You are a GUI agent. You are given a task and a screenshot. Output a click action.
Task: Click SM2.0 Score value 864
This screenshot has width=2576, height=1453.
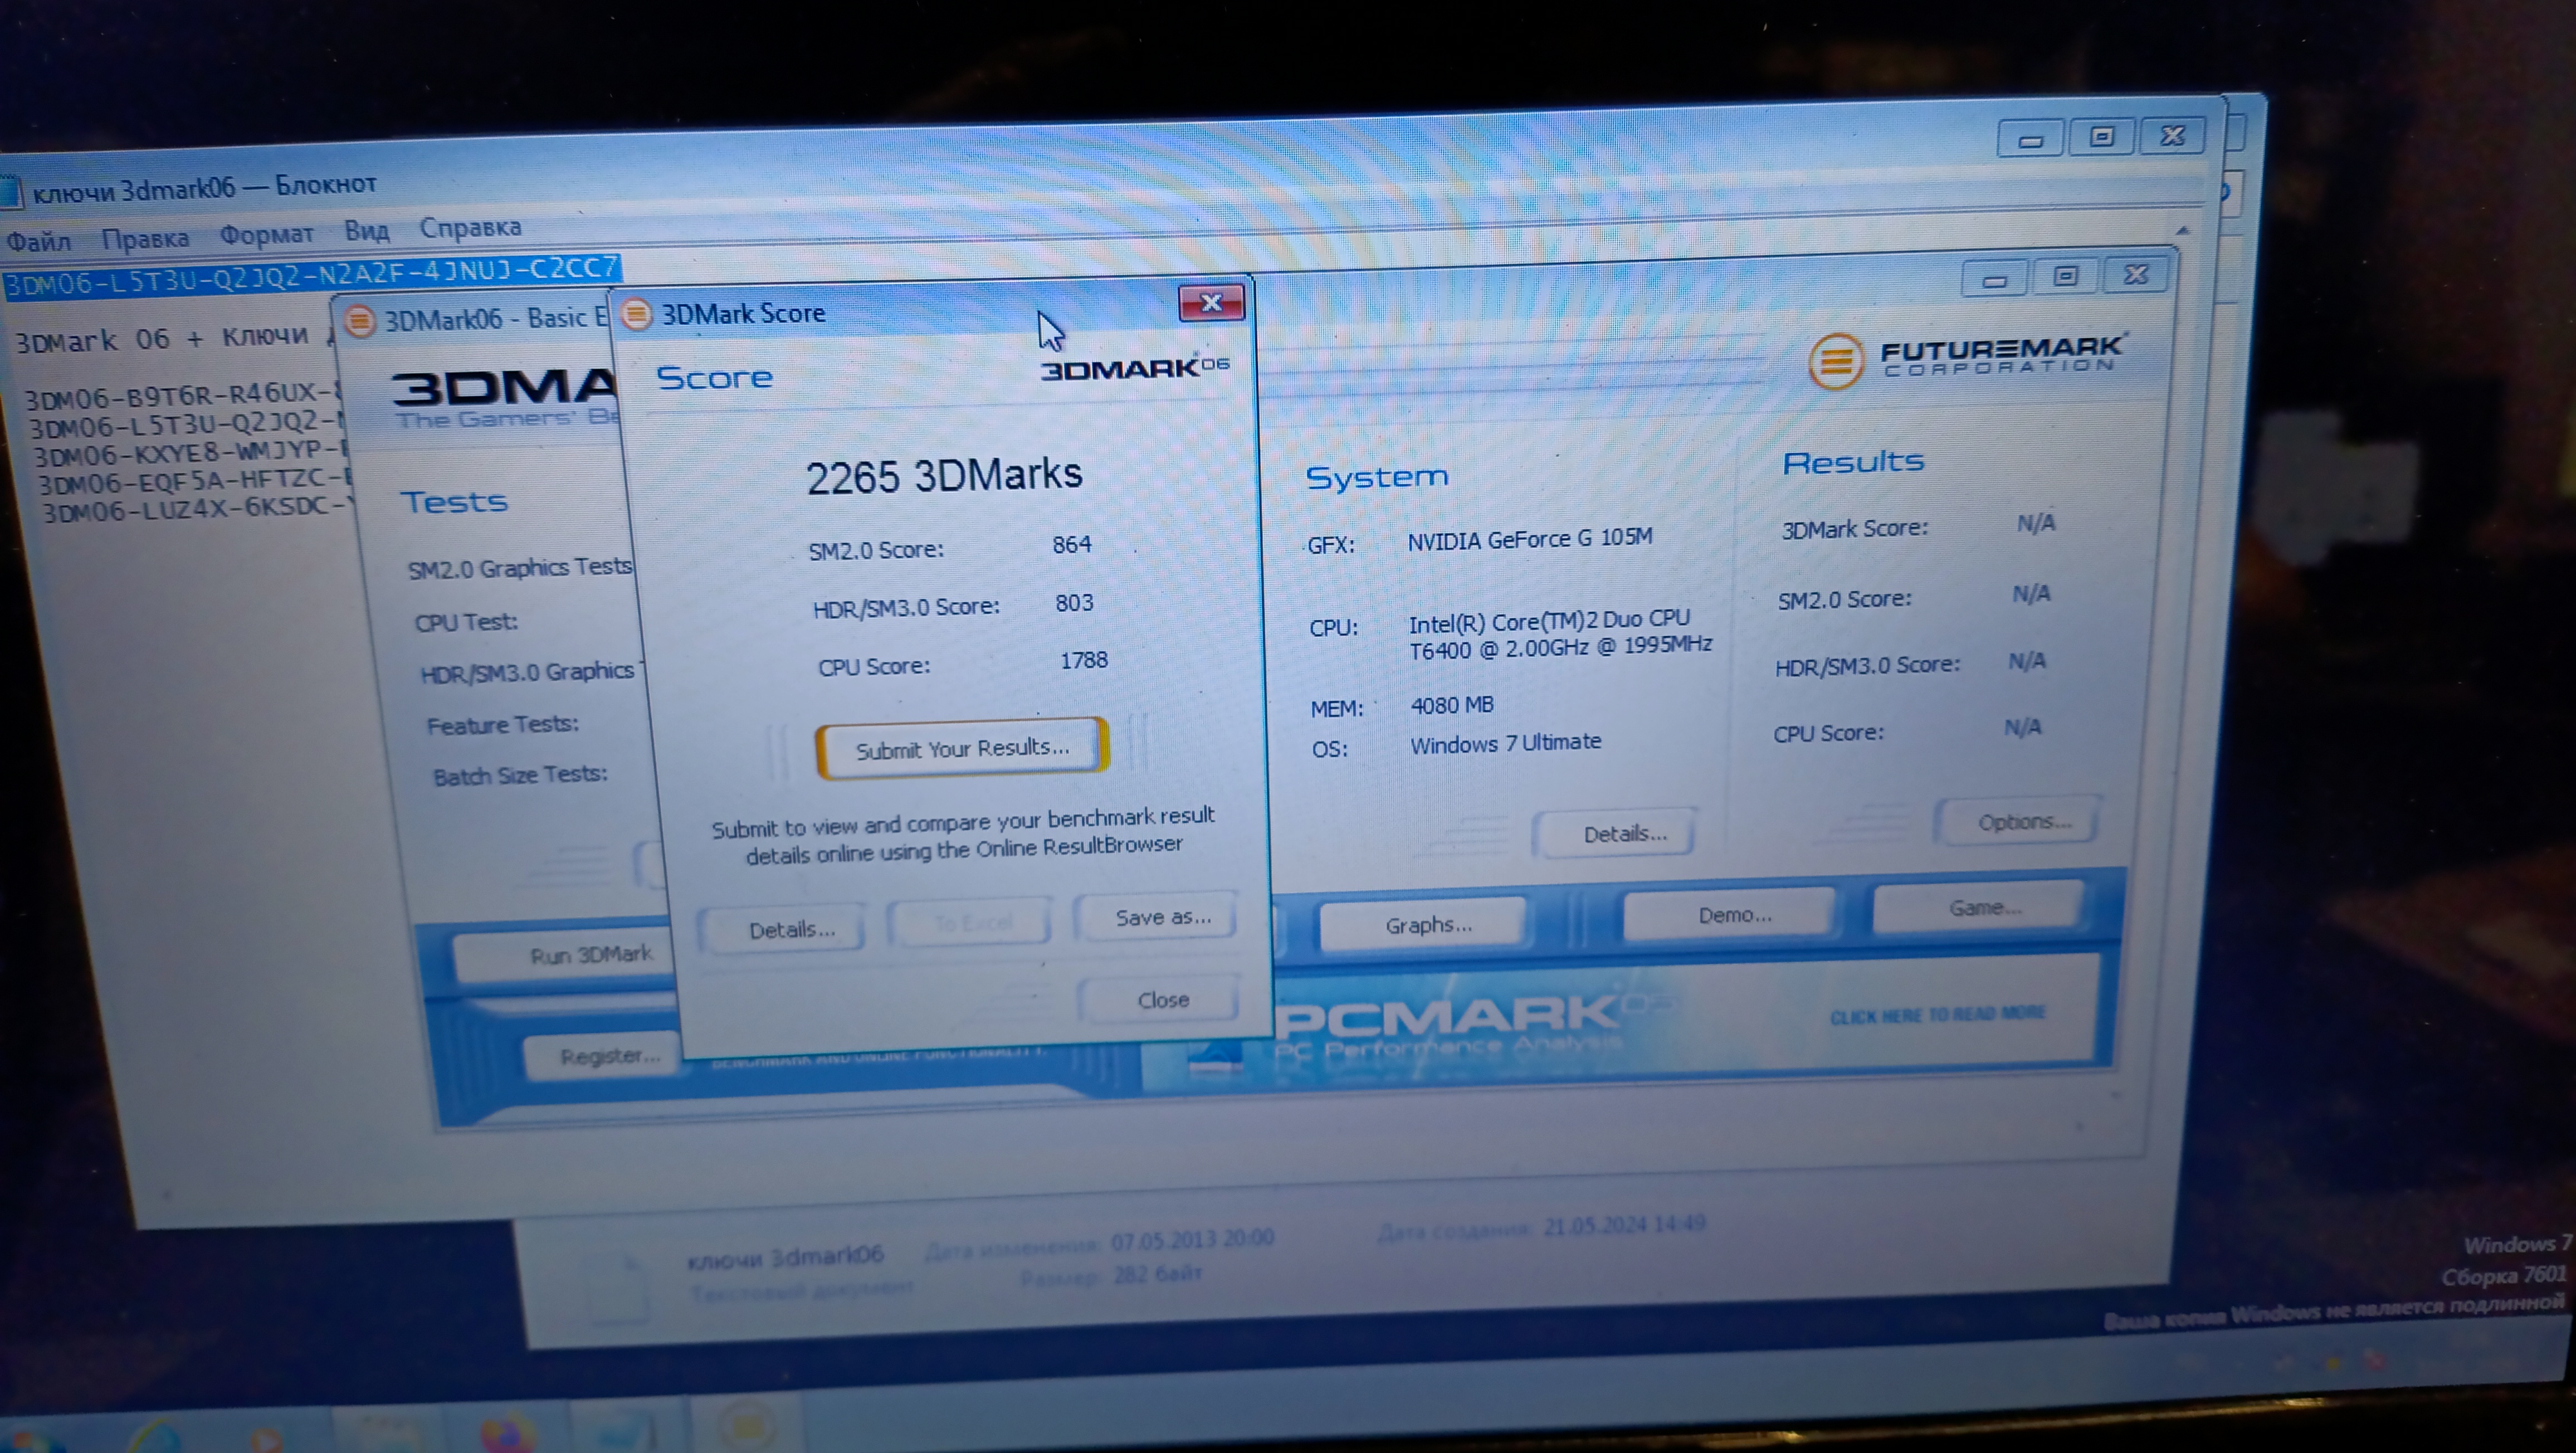[x=1072, y=544]
